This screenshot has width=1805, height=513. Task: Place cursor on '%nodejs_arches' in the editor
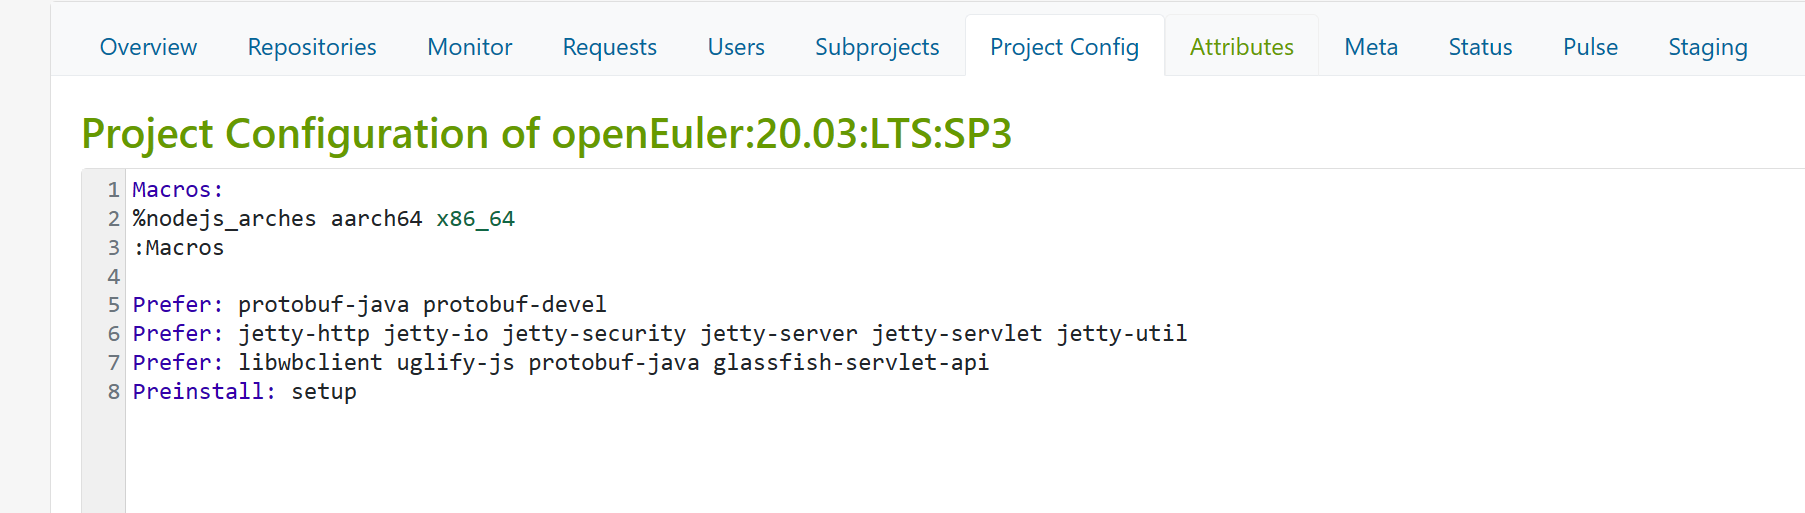click(x=224, y=219)
